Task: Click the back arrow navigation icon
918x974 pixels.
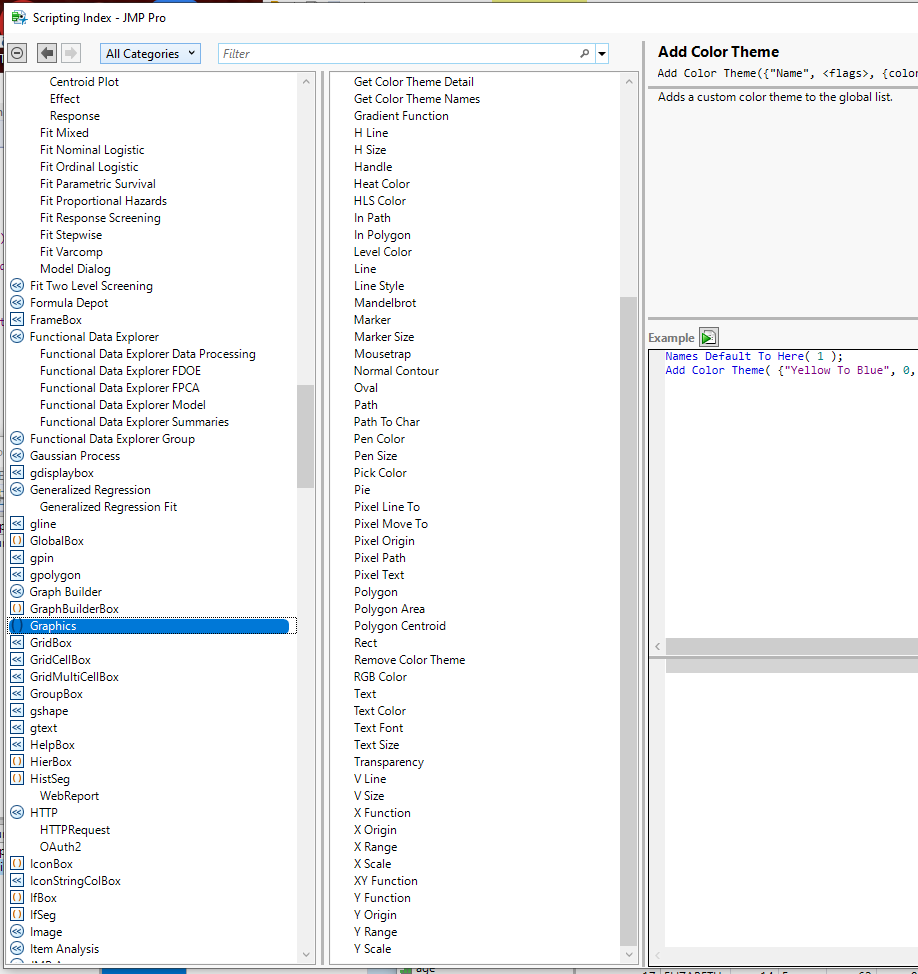Action: coord(47,53)
